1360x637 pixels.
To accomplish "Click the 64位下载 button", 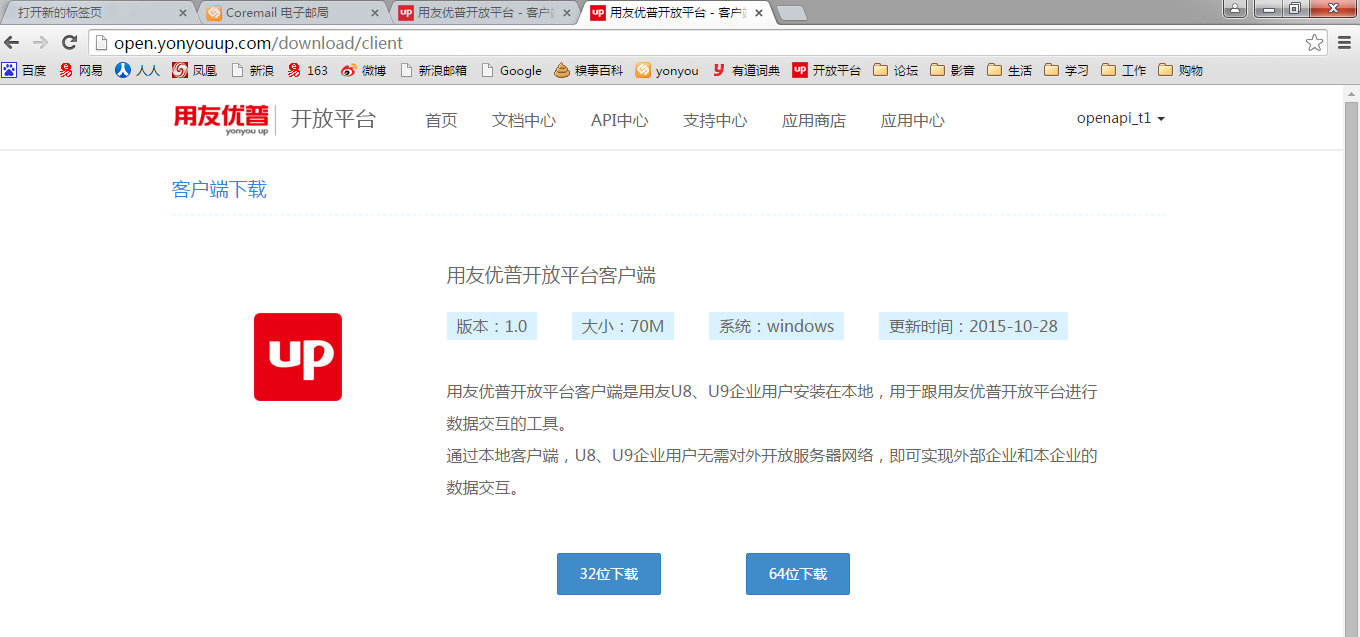I will point(798,574).
